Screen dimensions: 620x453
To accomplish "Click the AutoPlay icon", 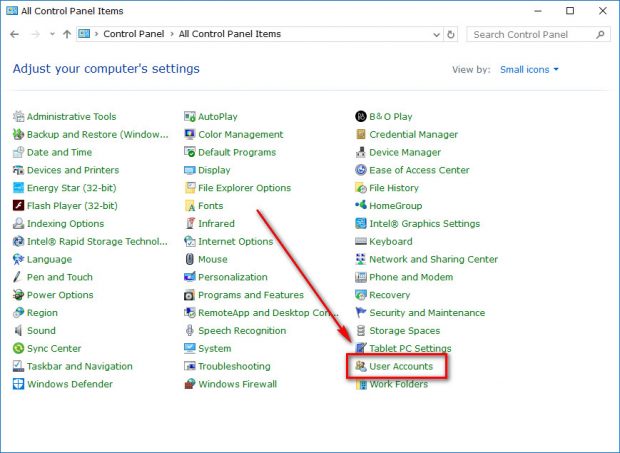I will click(x=190, y=117).
